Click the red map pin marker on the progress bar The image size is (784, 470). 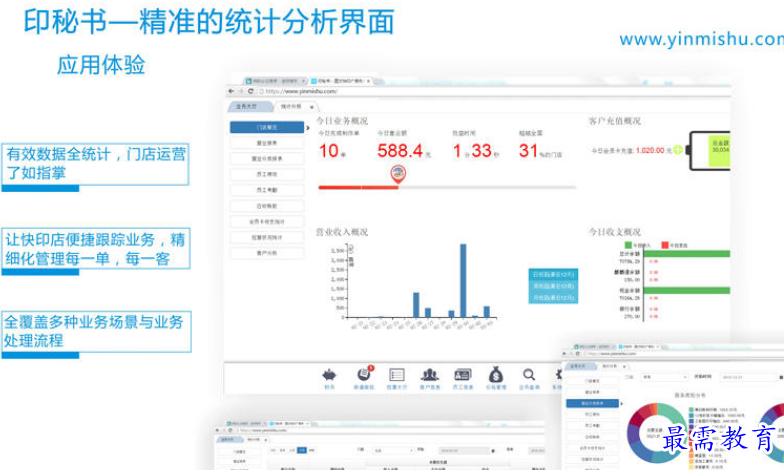398,174
